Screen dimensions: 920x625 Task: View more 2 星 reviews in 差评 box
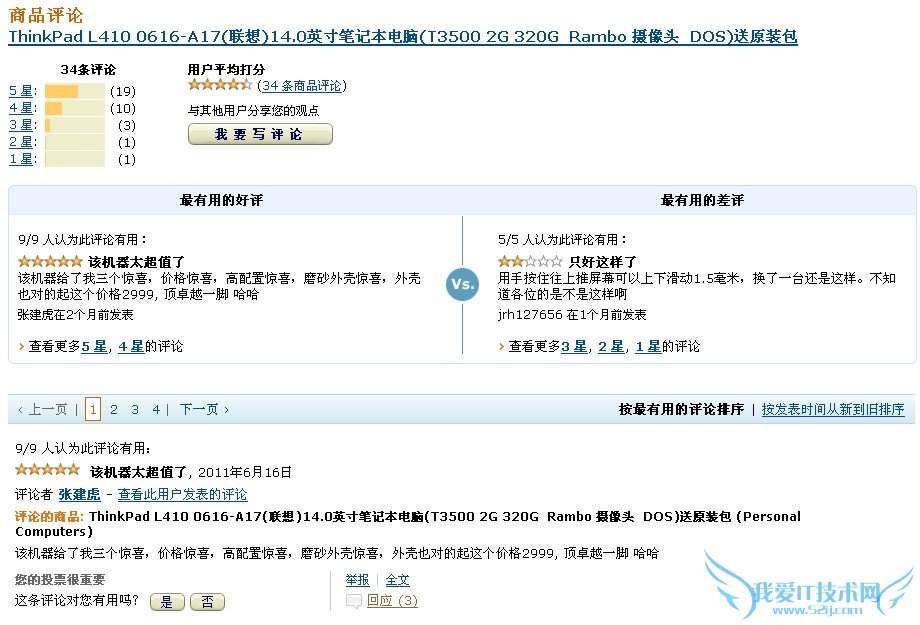[611, 346]
